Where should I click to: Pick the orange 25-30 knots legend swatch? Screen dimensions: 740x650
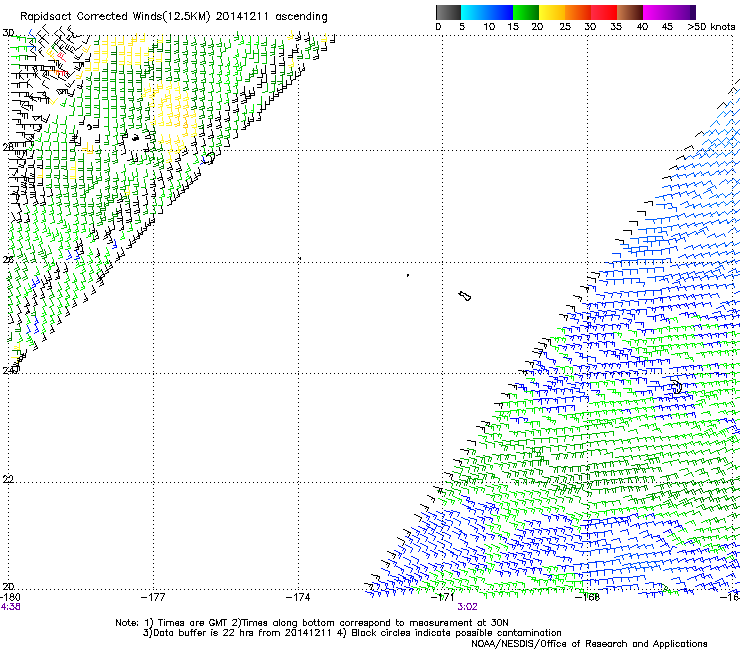pos(578,12)
